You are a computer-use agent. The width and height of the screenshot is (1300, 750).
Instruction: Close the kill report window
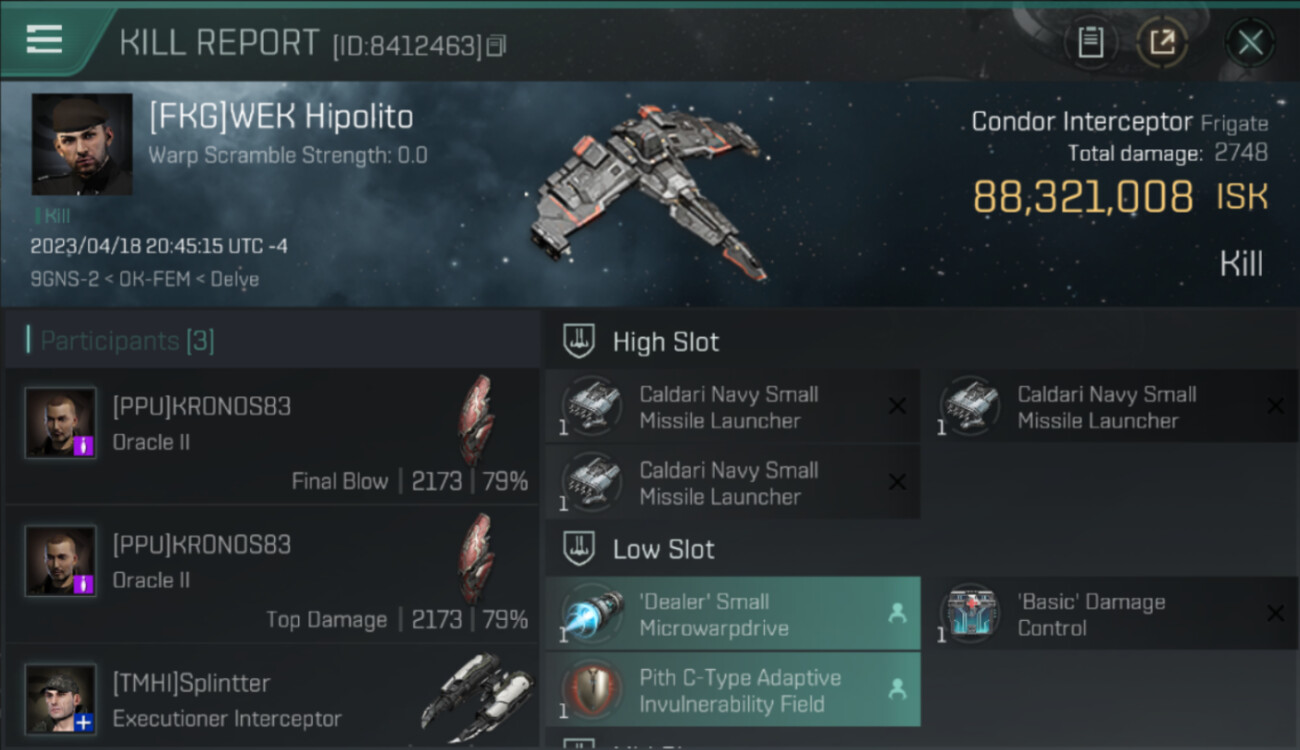pyautogui.click(x=1250, y=43)
